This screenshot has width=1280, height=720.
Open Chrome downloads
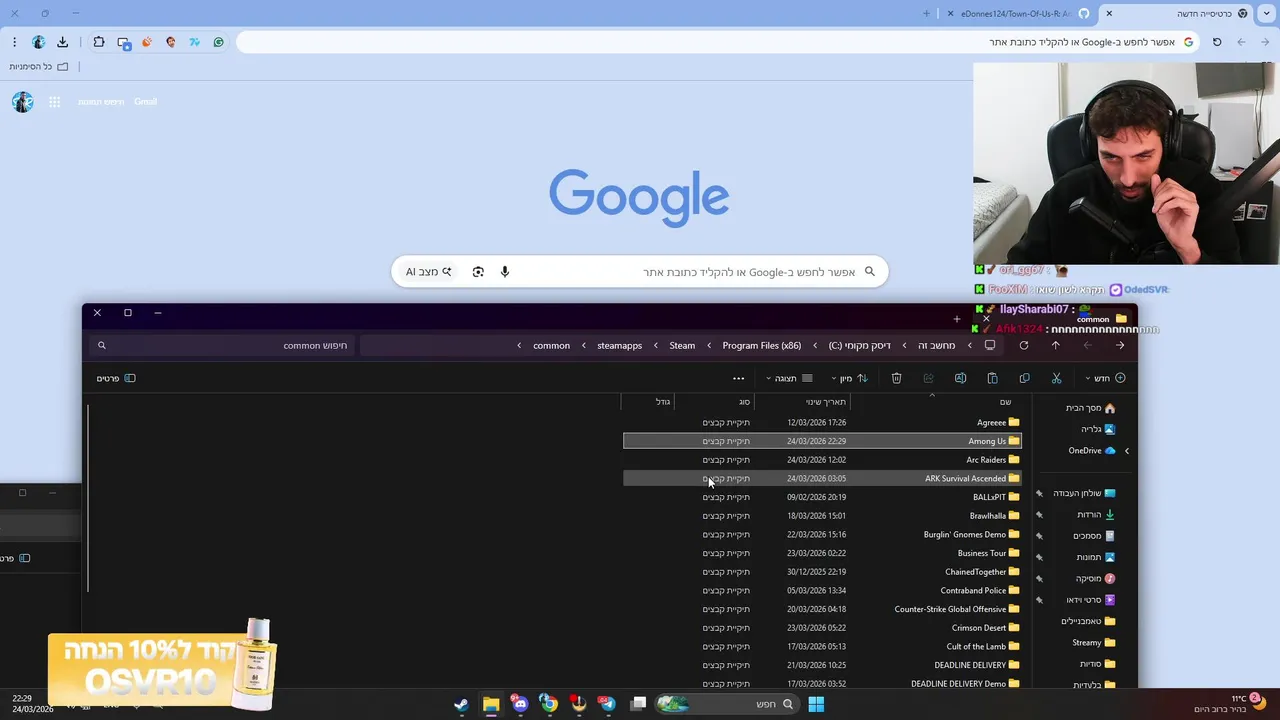[x=62, y=42]
